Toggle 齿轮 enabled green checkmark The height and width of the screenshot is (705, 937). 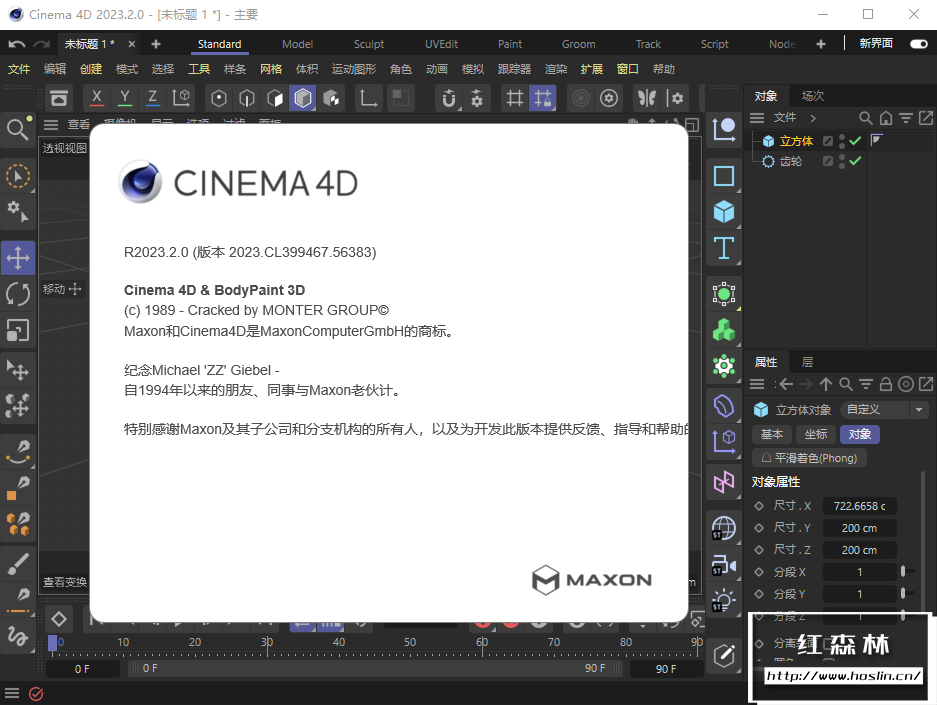(855, 161)
